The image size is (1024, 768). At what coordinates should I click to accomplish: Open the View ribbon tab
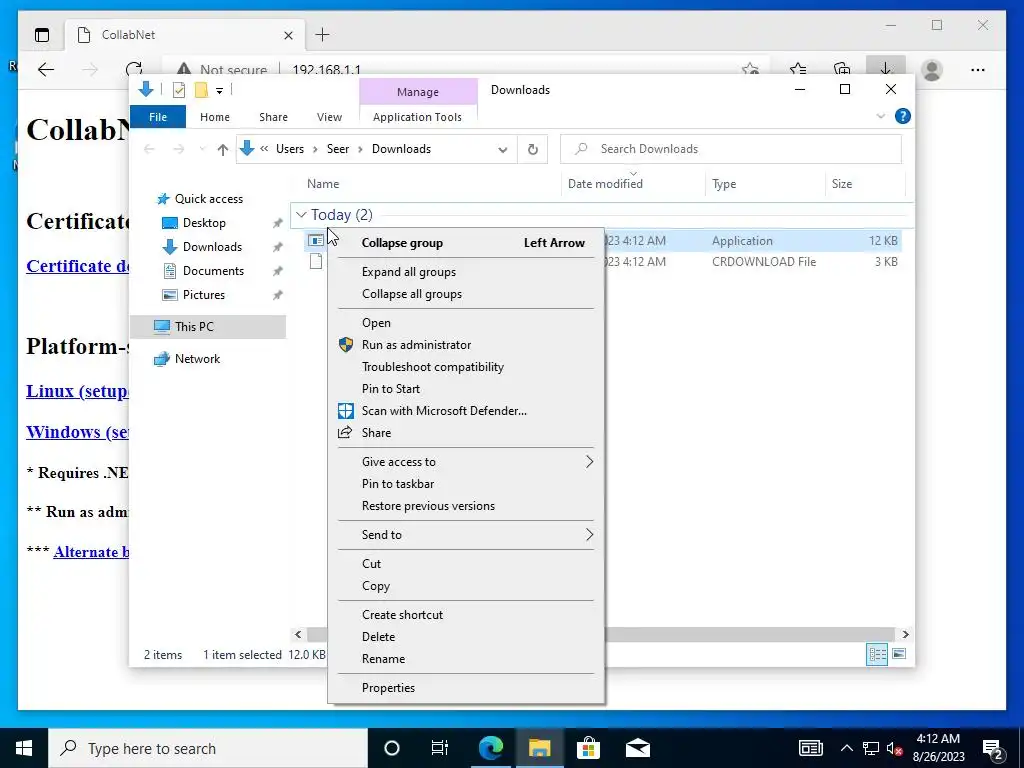329,117
